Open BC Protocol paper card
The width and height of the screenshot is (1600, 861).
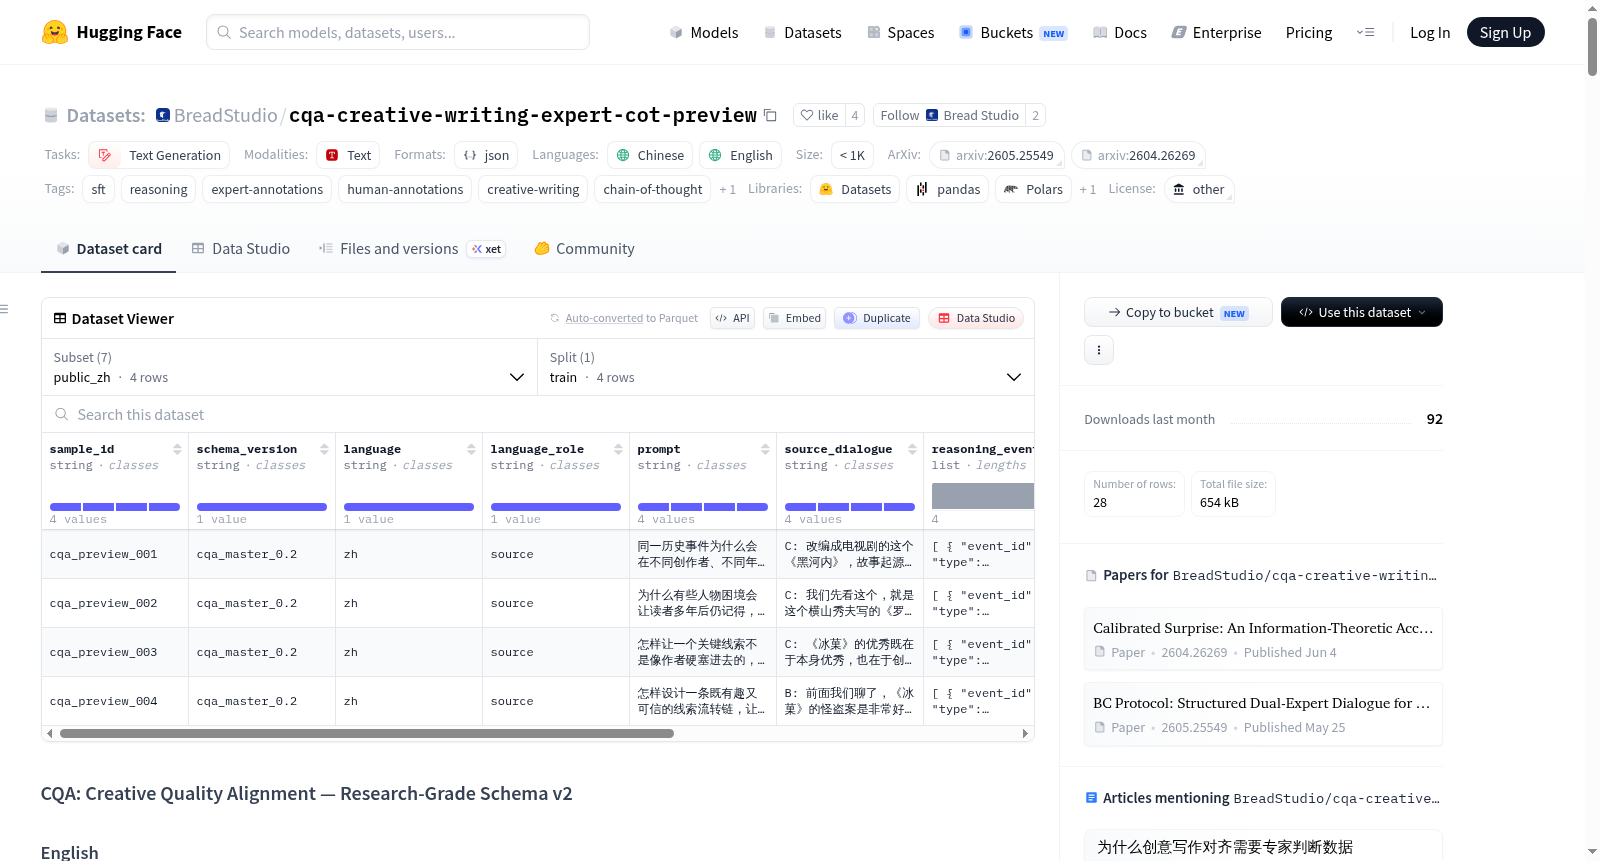tap(1263, 714)
